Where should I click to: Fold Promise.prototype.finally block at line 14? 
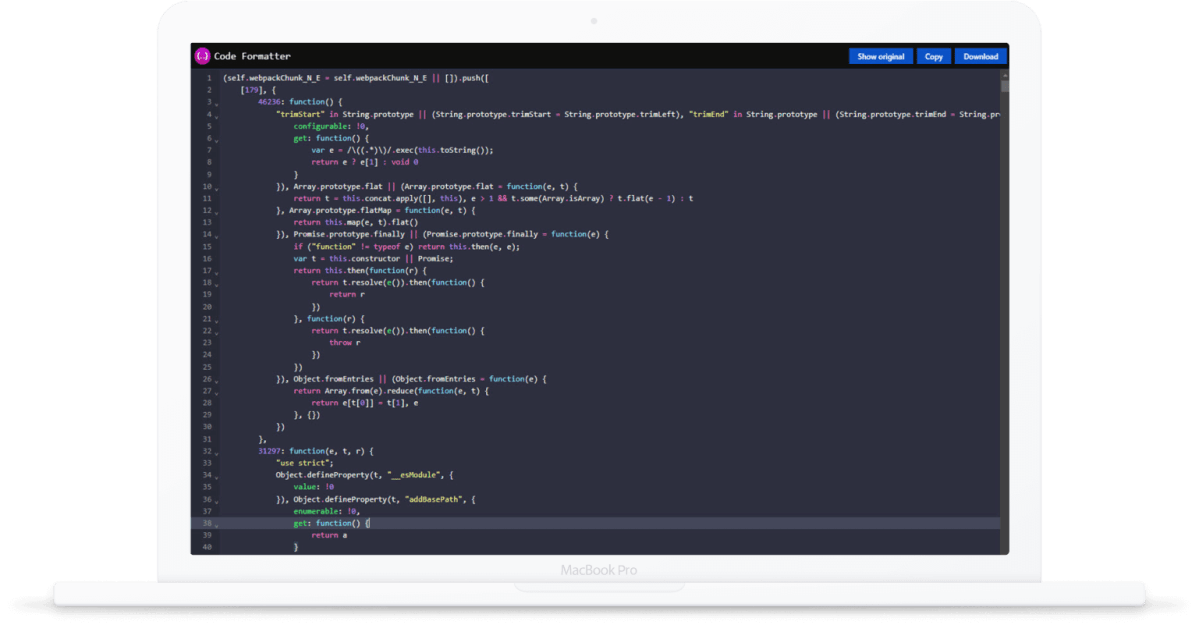[216, 236]
